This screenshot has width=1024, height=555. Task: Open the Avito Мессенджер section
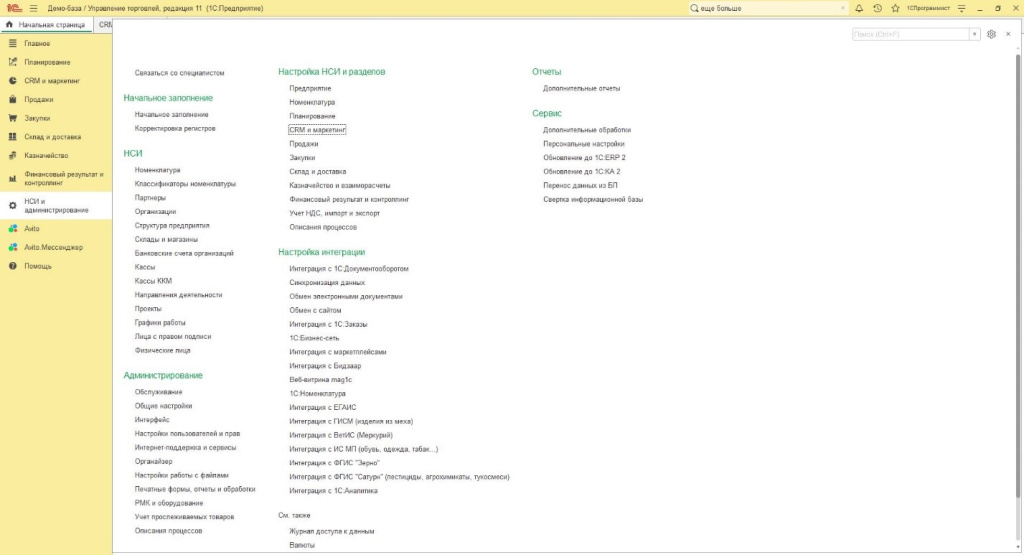pyautogui.click(x=53, y=247)
